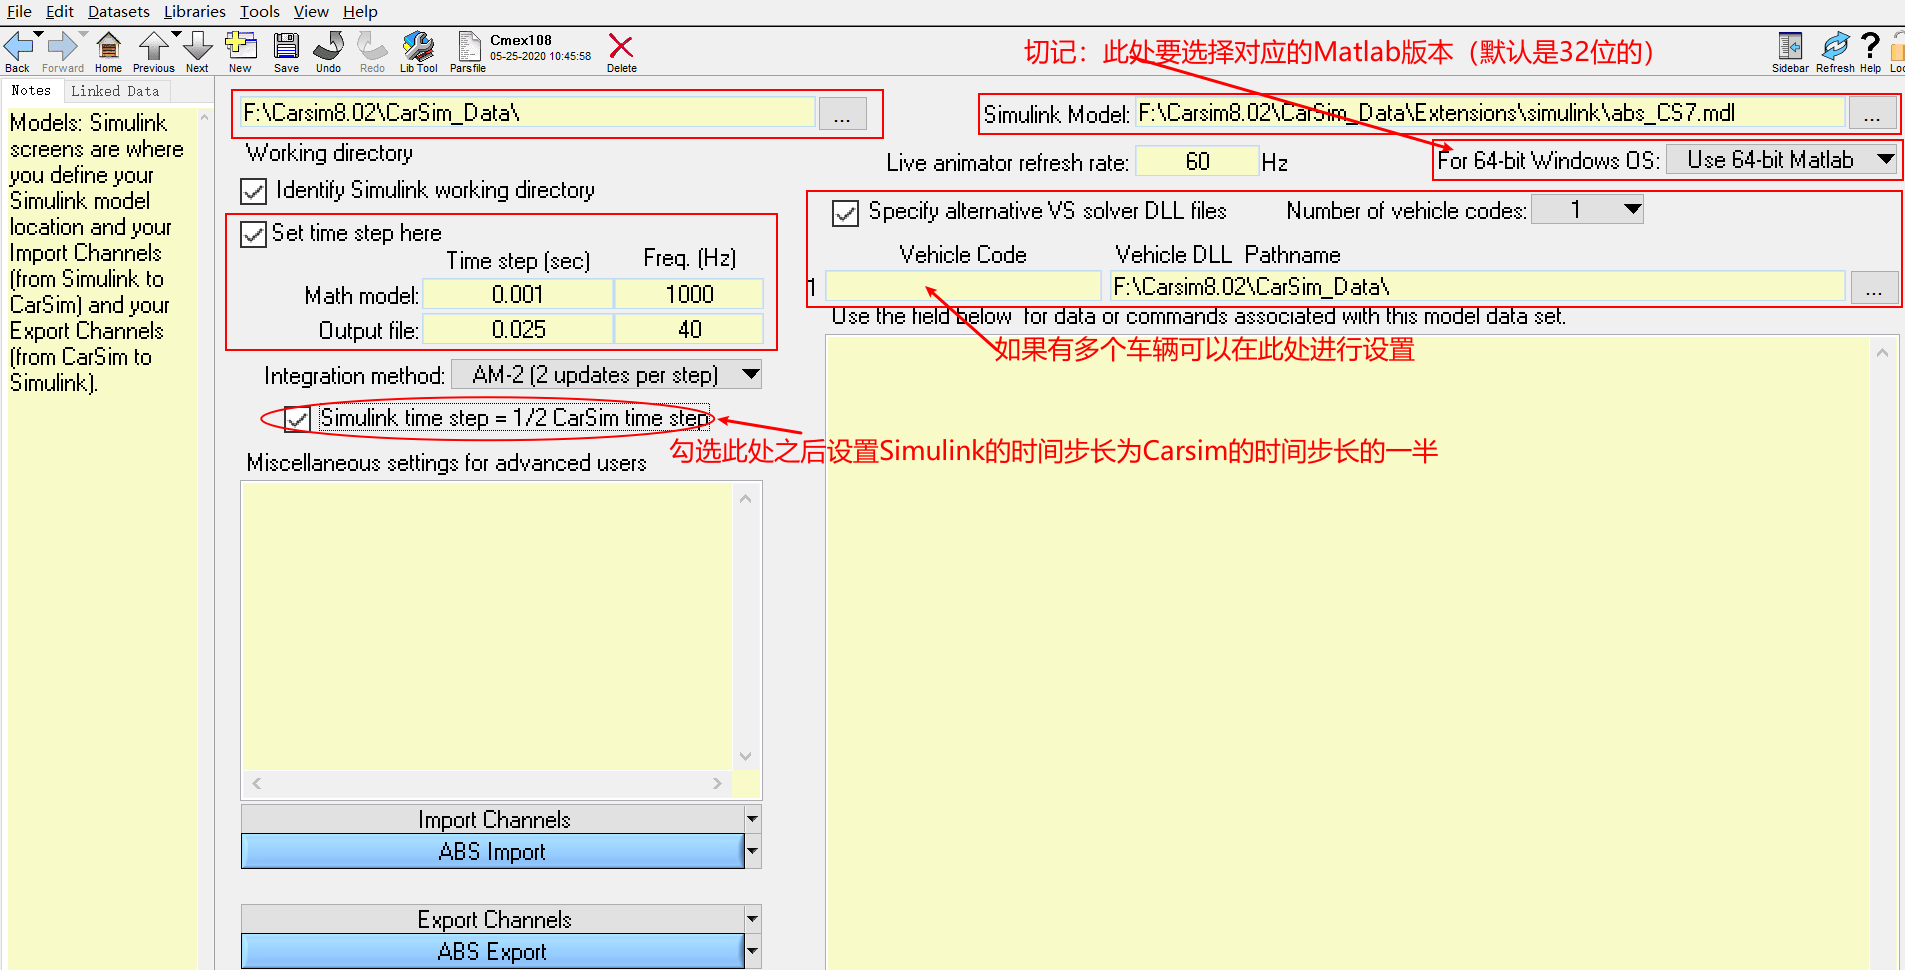The height and width of the screenshot is (970, 1905).
Task: Click the Forward arrow icon
Action: (61, 46)
